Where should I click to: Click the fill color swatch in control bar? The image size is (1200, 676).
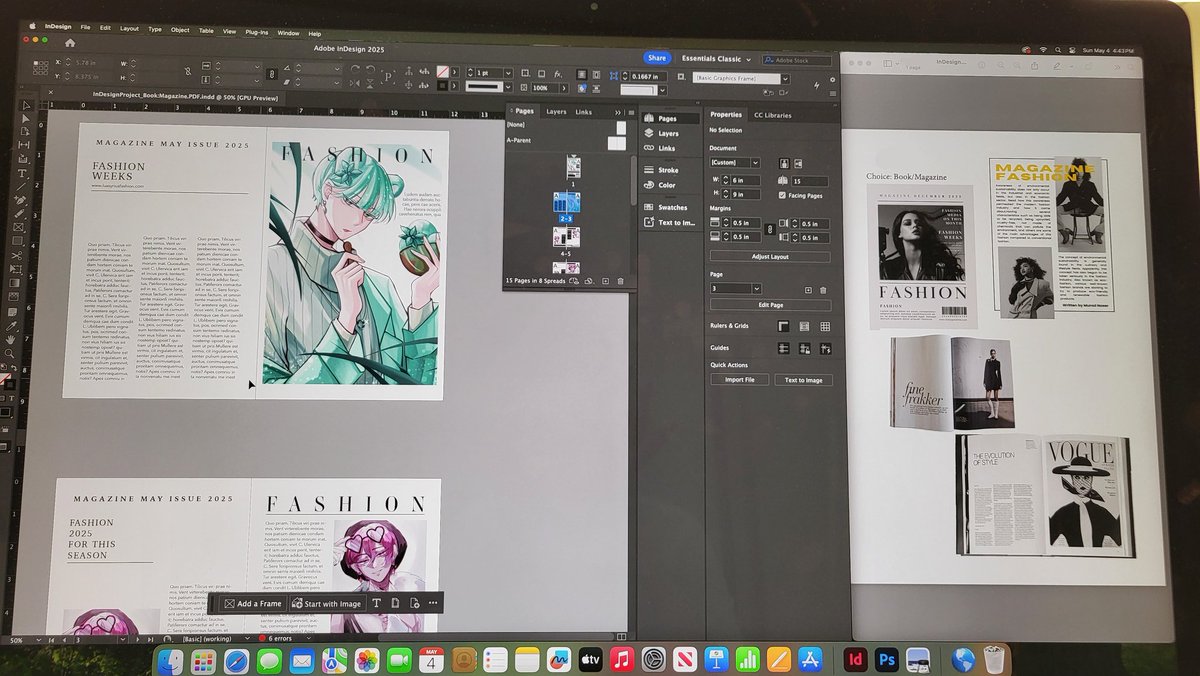[x=443, y=71]
